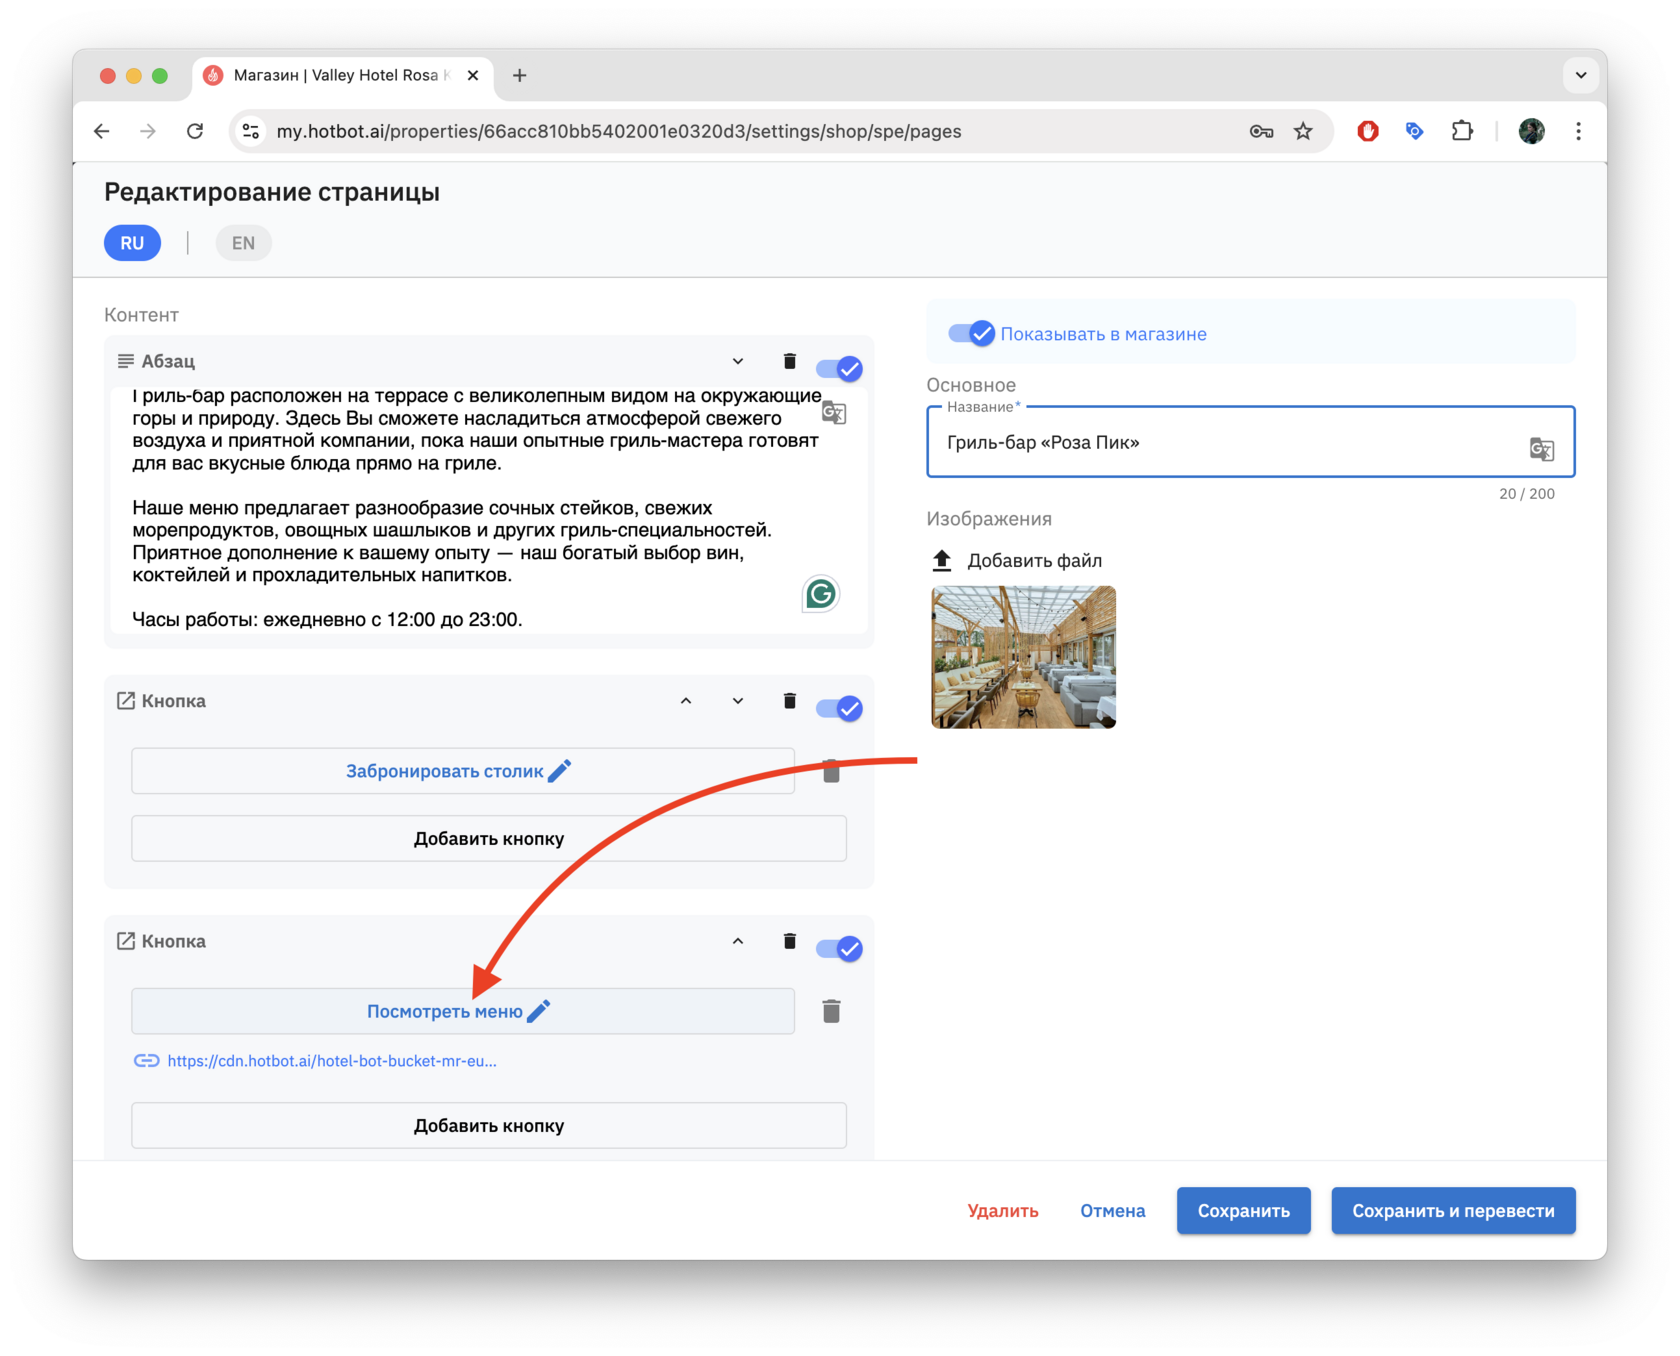Open the cdn.hotbot.ai menu link
1680x1356 pixels.
coord(332,1061)
